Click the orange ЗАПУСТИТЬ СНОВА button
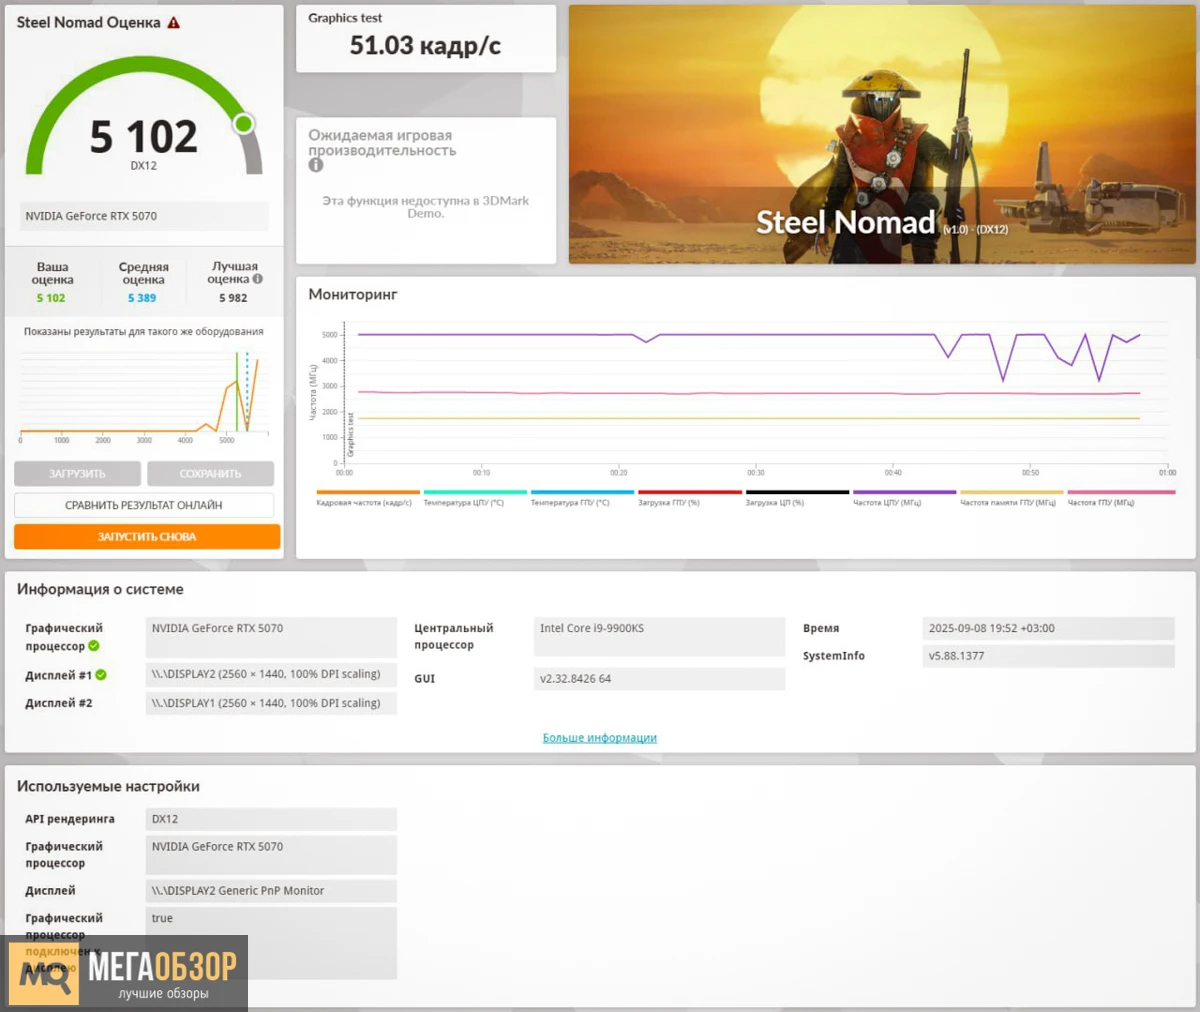Image resolution: width=1200 pixels, height=1012 pixels. click(x=147, y=537)
